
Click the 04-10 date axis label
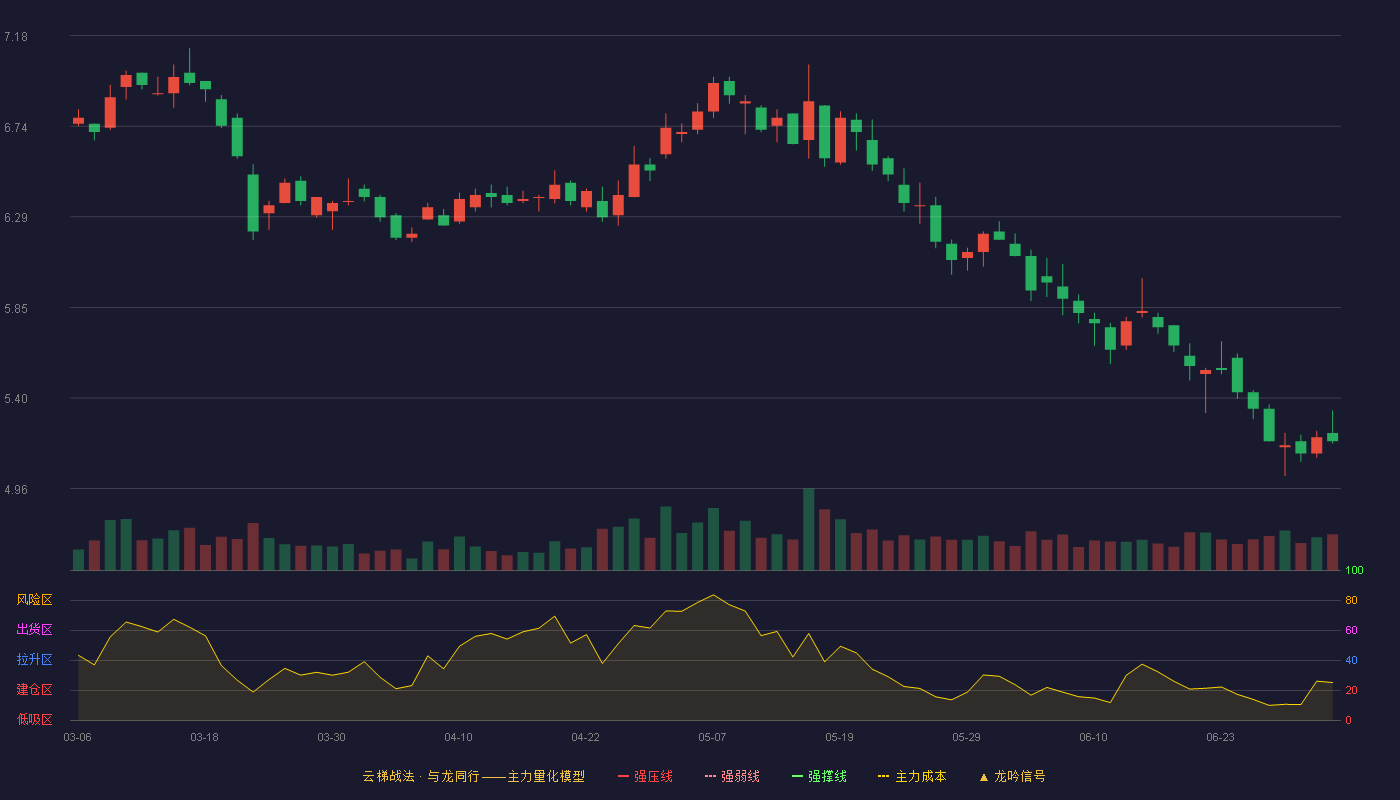click(458, 737)
